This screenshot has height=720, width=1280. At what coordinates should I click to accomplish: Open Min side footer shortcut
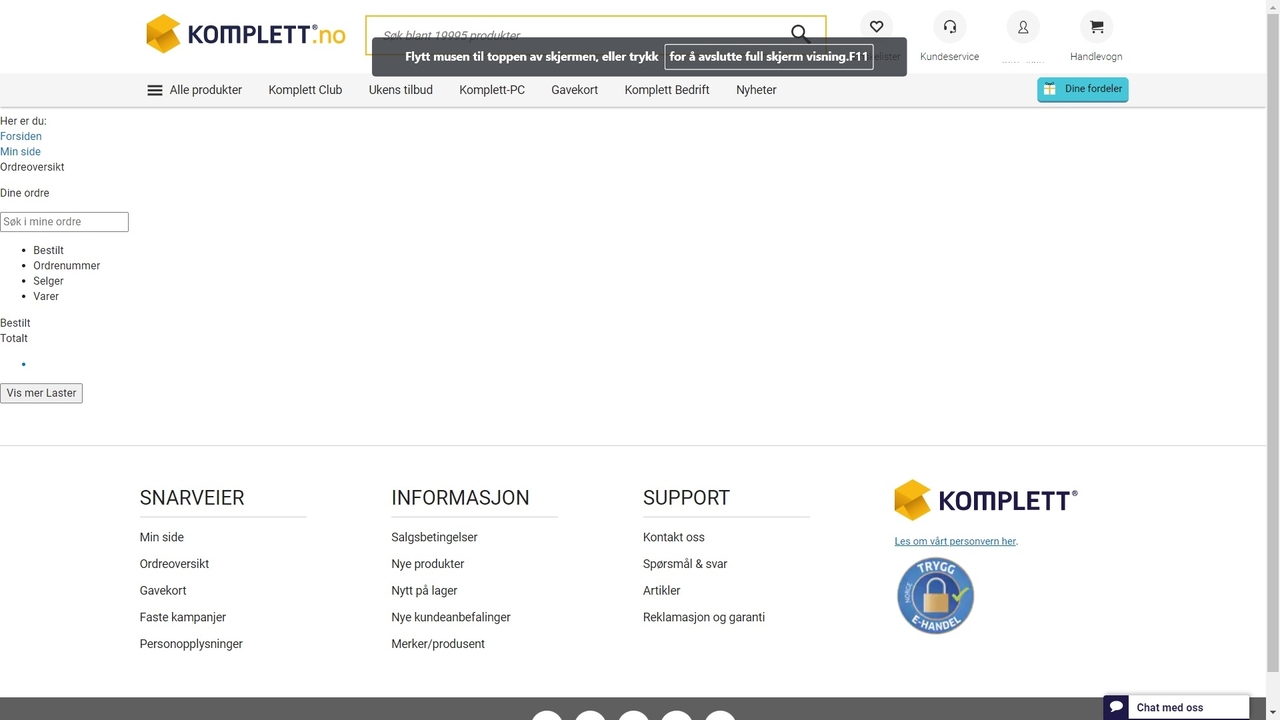[x=162, y=537]
